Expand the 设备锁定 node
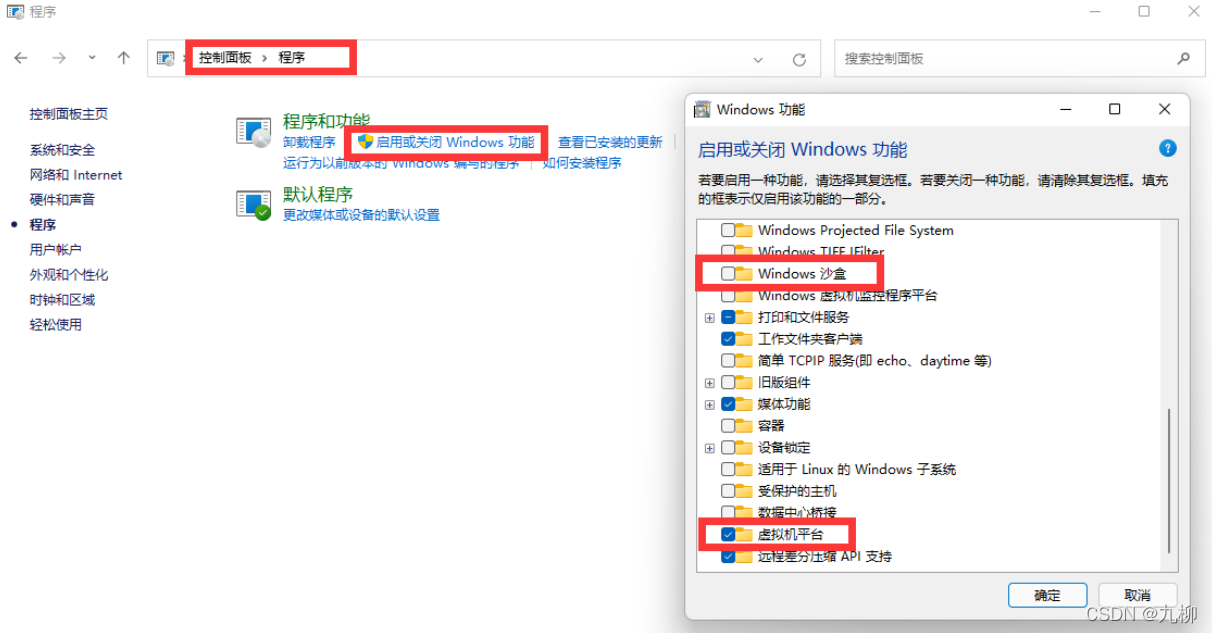Screen dimensions: 1212x633 pyautogui.click(x=710, y=447)
